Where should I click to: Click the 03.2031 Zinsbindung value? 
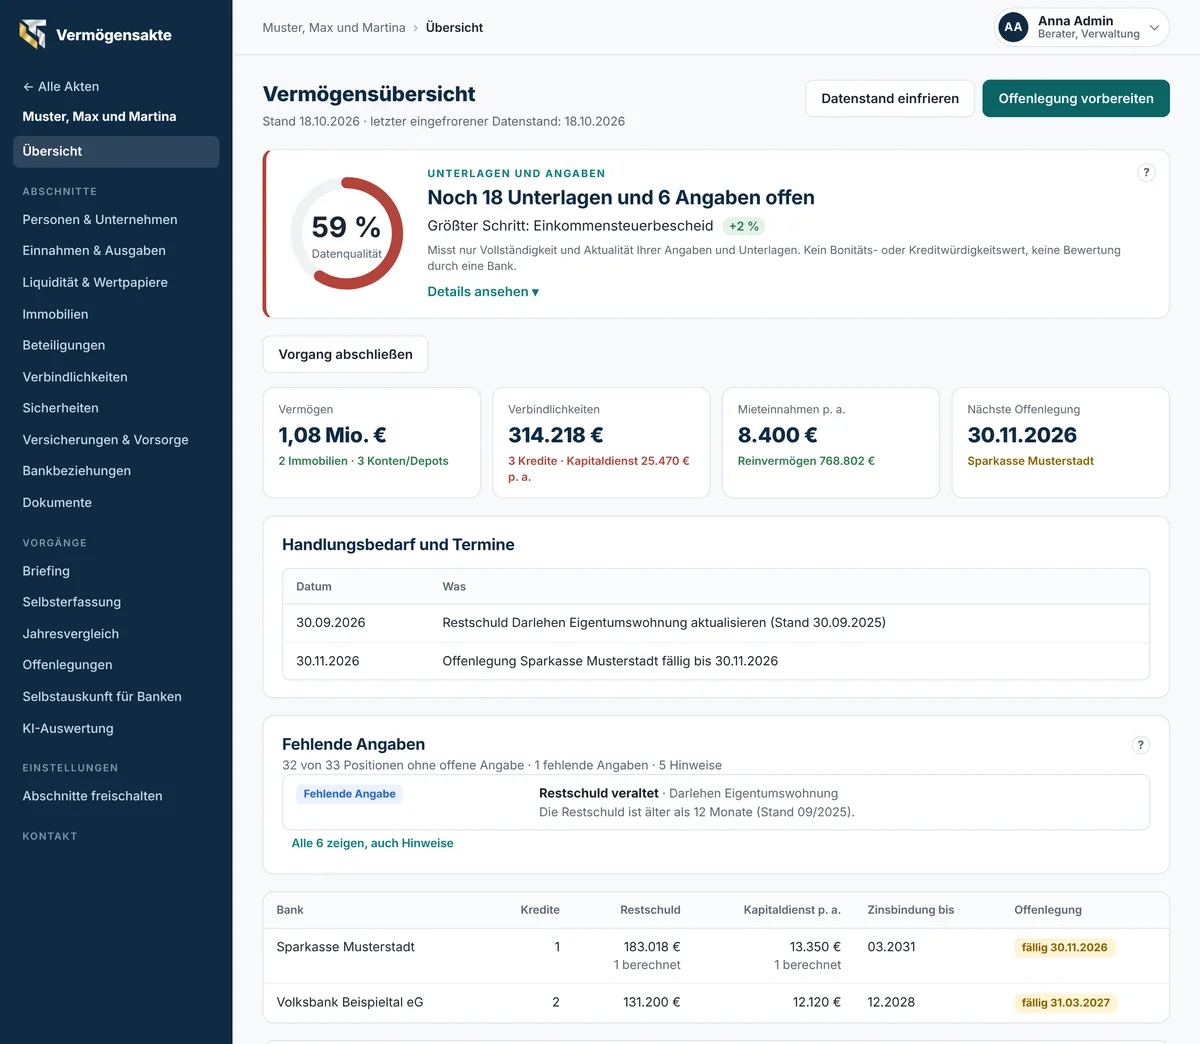(x=891, y=947)
